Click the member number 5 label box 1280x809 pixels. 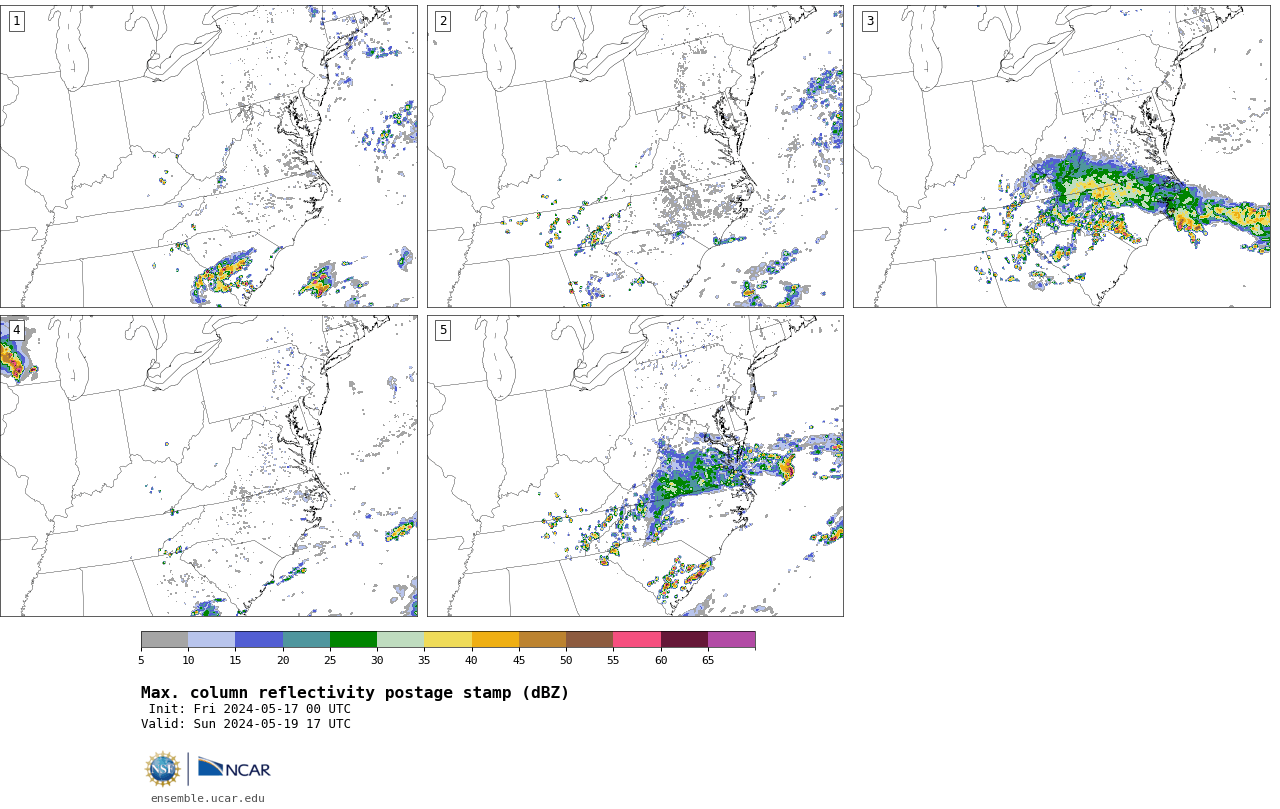[x=443, y=330]
